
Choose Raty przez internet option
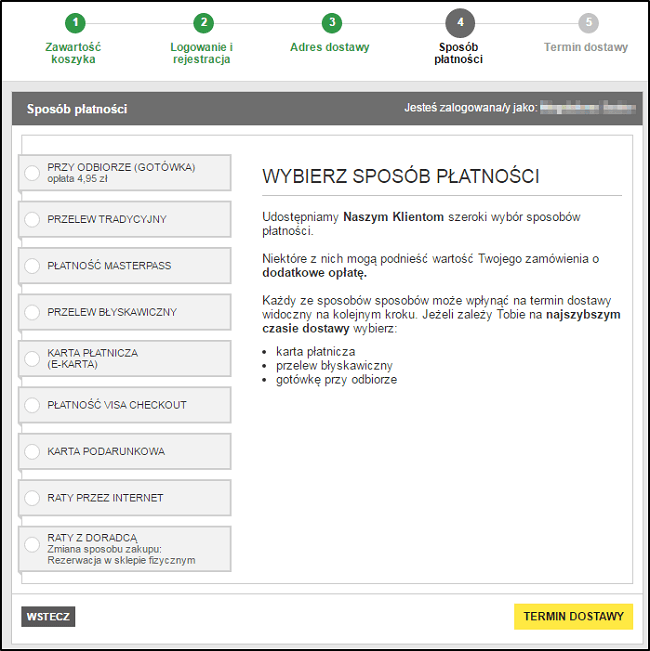click(32, 498)
